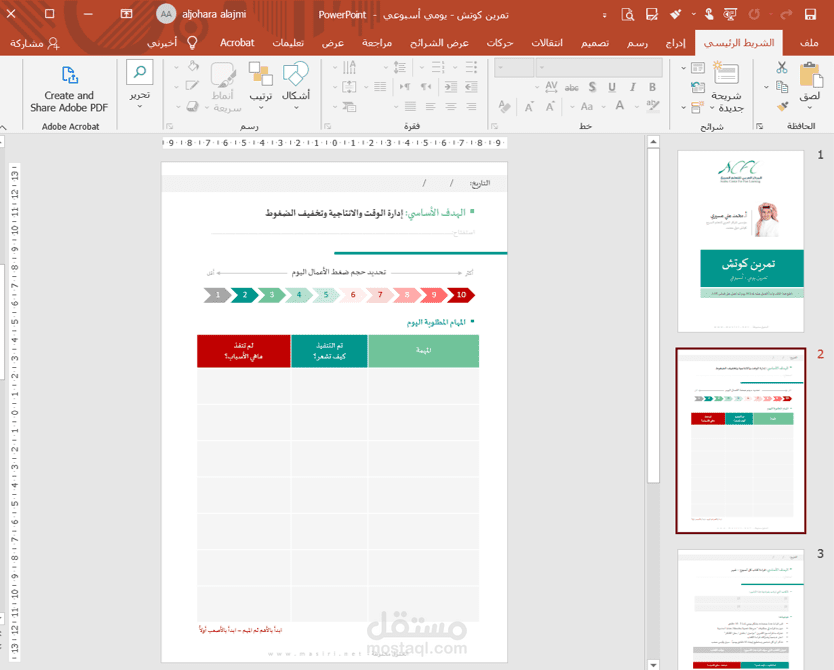The image size is (834, 670).
Task: Open the Slide Show (عرض الشرائح) tab
Action: 439,43
